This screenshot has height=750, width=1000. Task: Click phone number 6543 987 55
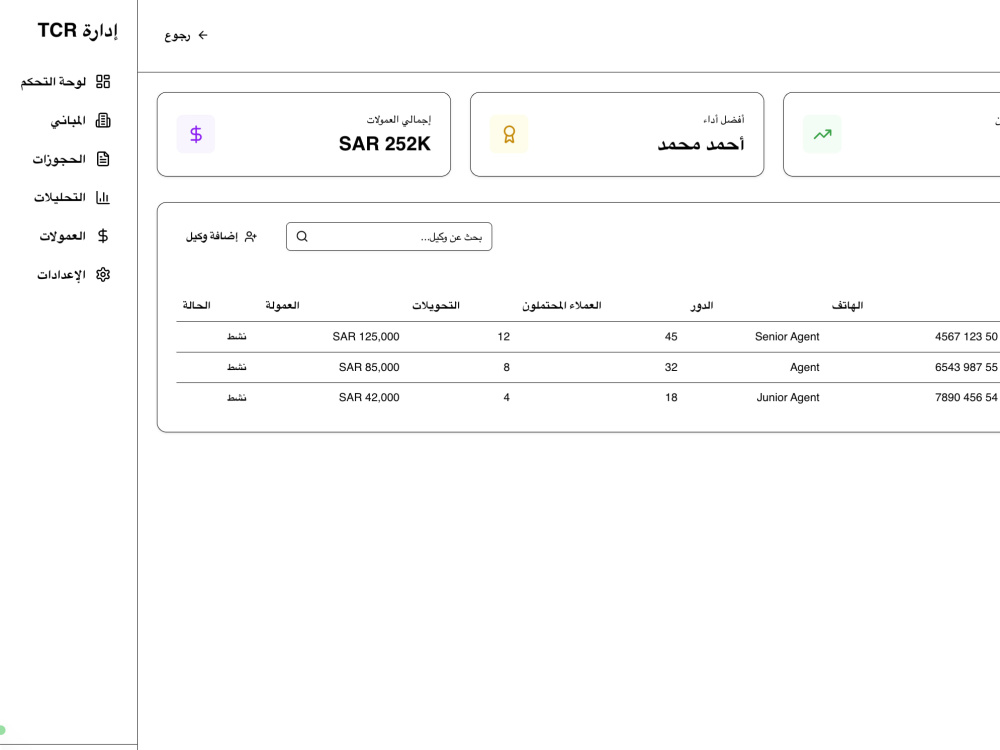pos(966,367)
